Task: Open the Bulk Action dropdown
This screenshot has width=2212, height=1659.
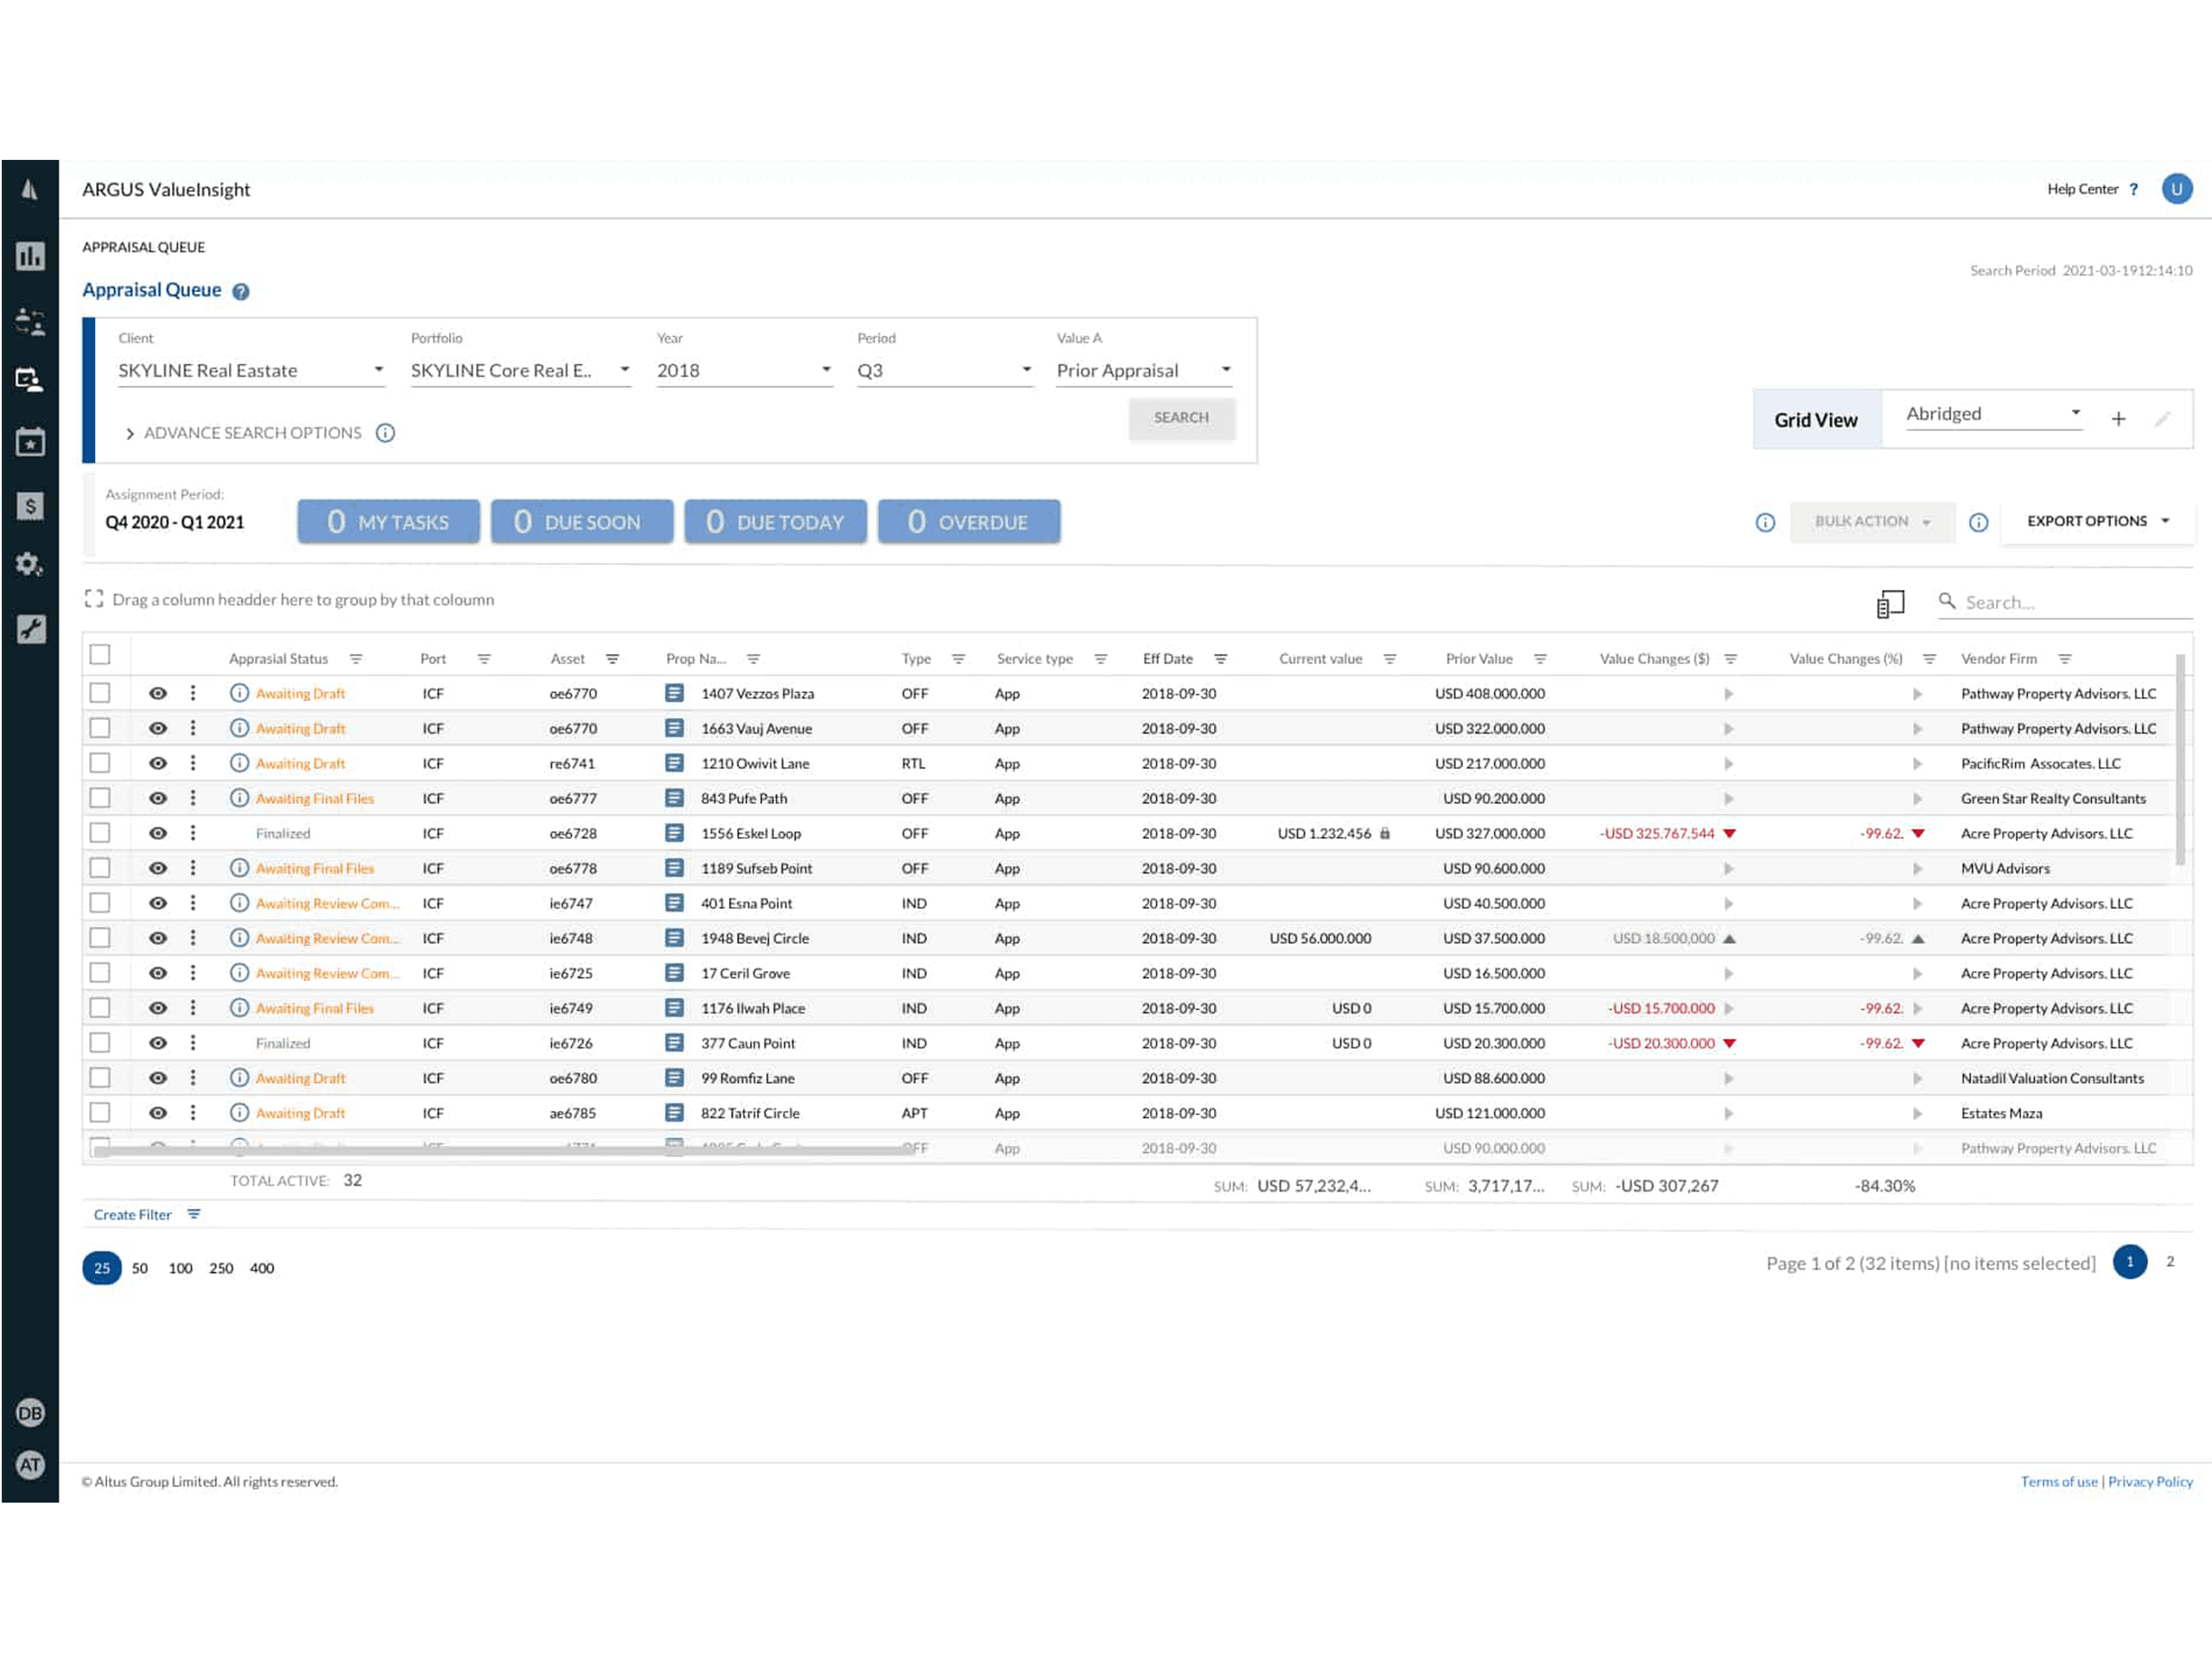Action: click(x=1872, y=522)
